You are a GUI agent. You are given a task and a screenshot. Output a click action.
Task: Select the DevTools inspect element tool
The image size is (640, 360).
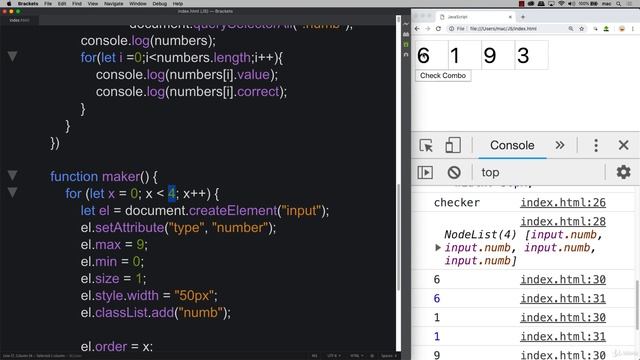point(426,145)
